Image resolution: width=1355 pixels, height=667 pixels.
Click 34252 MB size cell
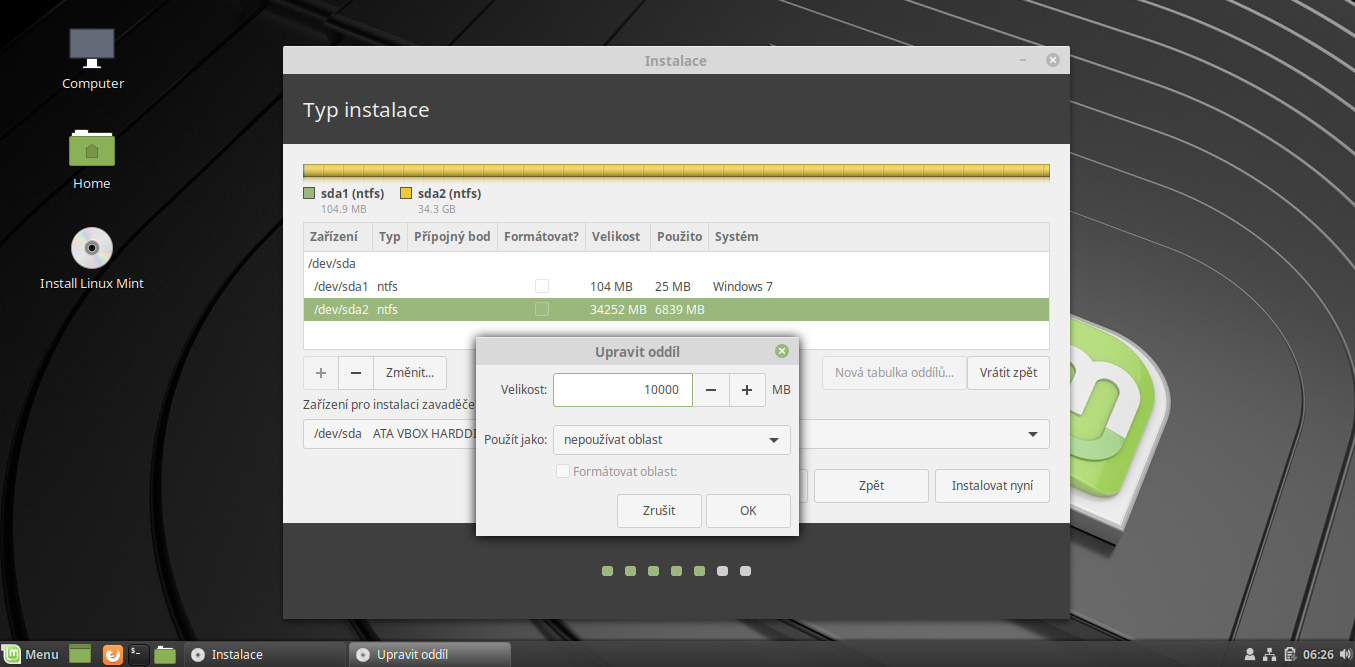619,310
